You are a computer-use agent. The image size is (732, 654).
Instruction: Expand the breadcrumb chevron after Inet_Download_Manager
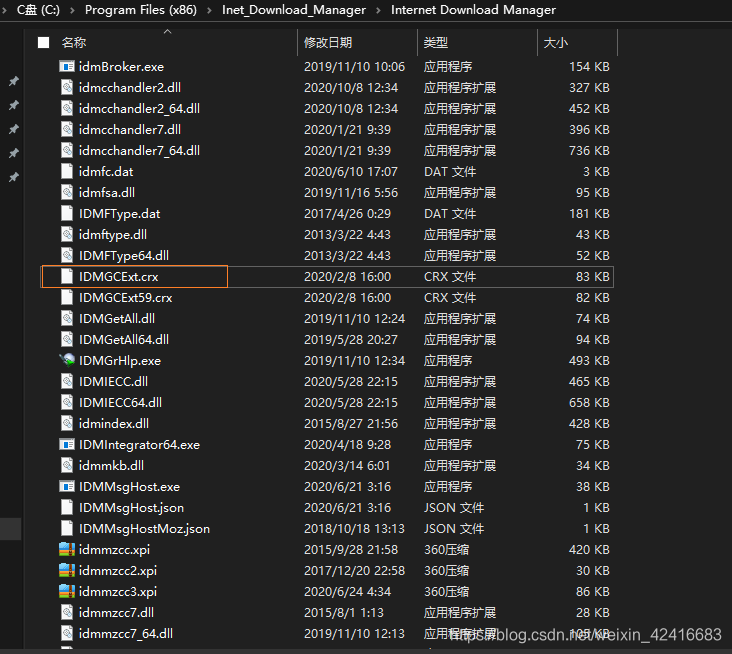379,10
